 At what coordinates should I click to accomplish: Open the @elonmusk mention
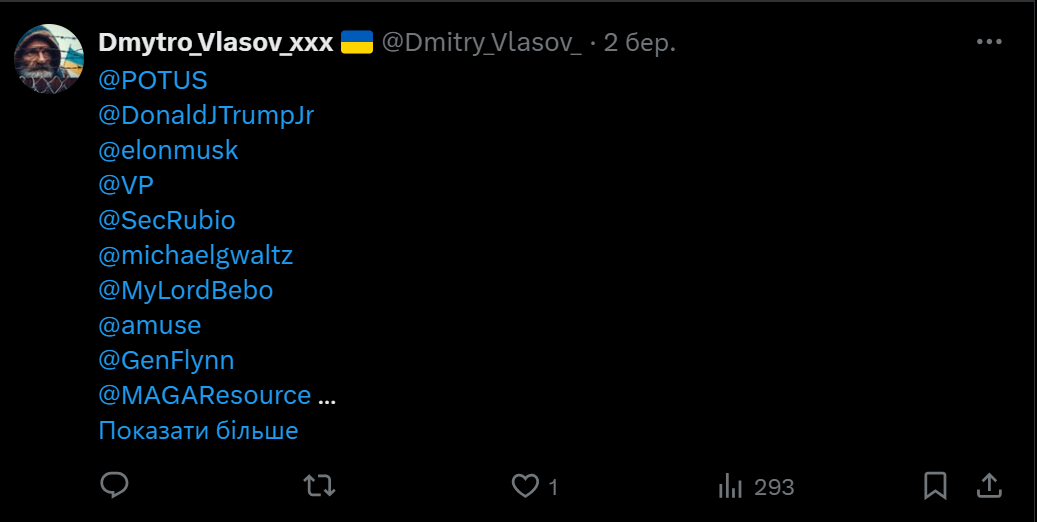(168, 150)
